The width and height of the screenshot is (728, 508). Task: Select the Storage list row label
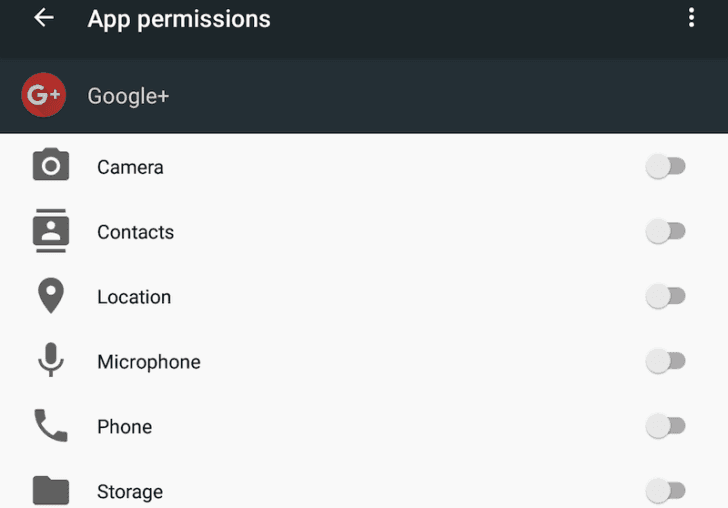[x=130, y=492]
